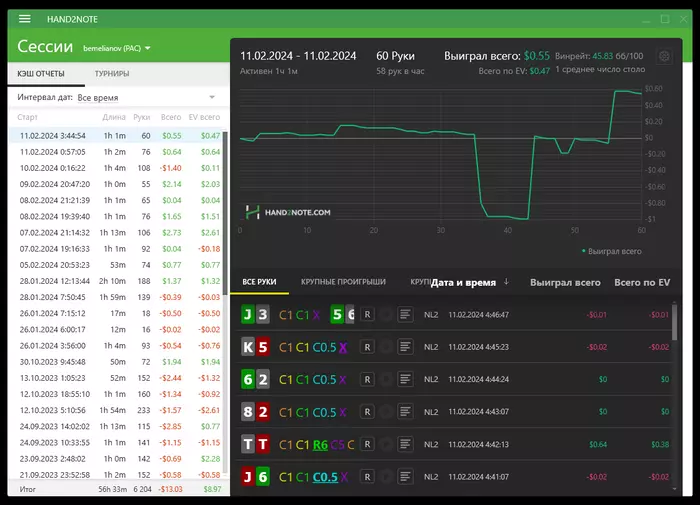Click the Итог total -$13.03 value
The height and width of the screenshot is (505, 700).
pyautogui.click(x=171, y=489)
